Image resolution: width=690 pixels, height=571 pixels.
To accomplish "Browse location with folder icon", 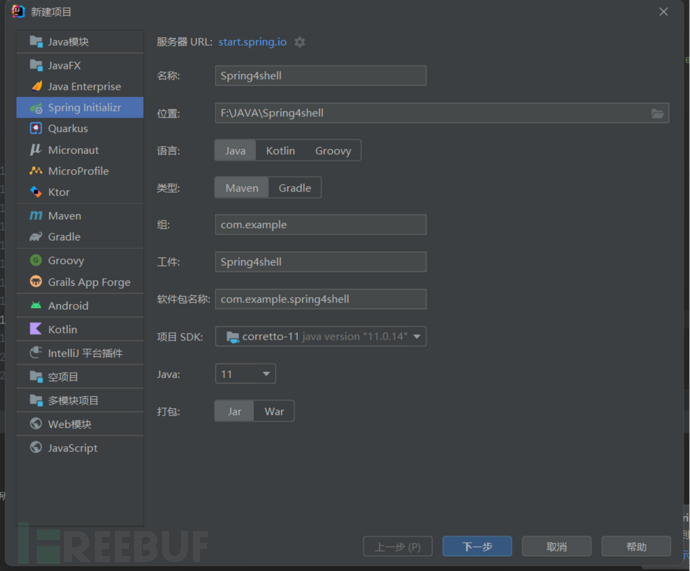I will click(657, 113).
